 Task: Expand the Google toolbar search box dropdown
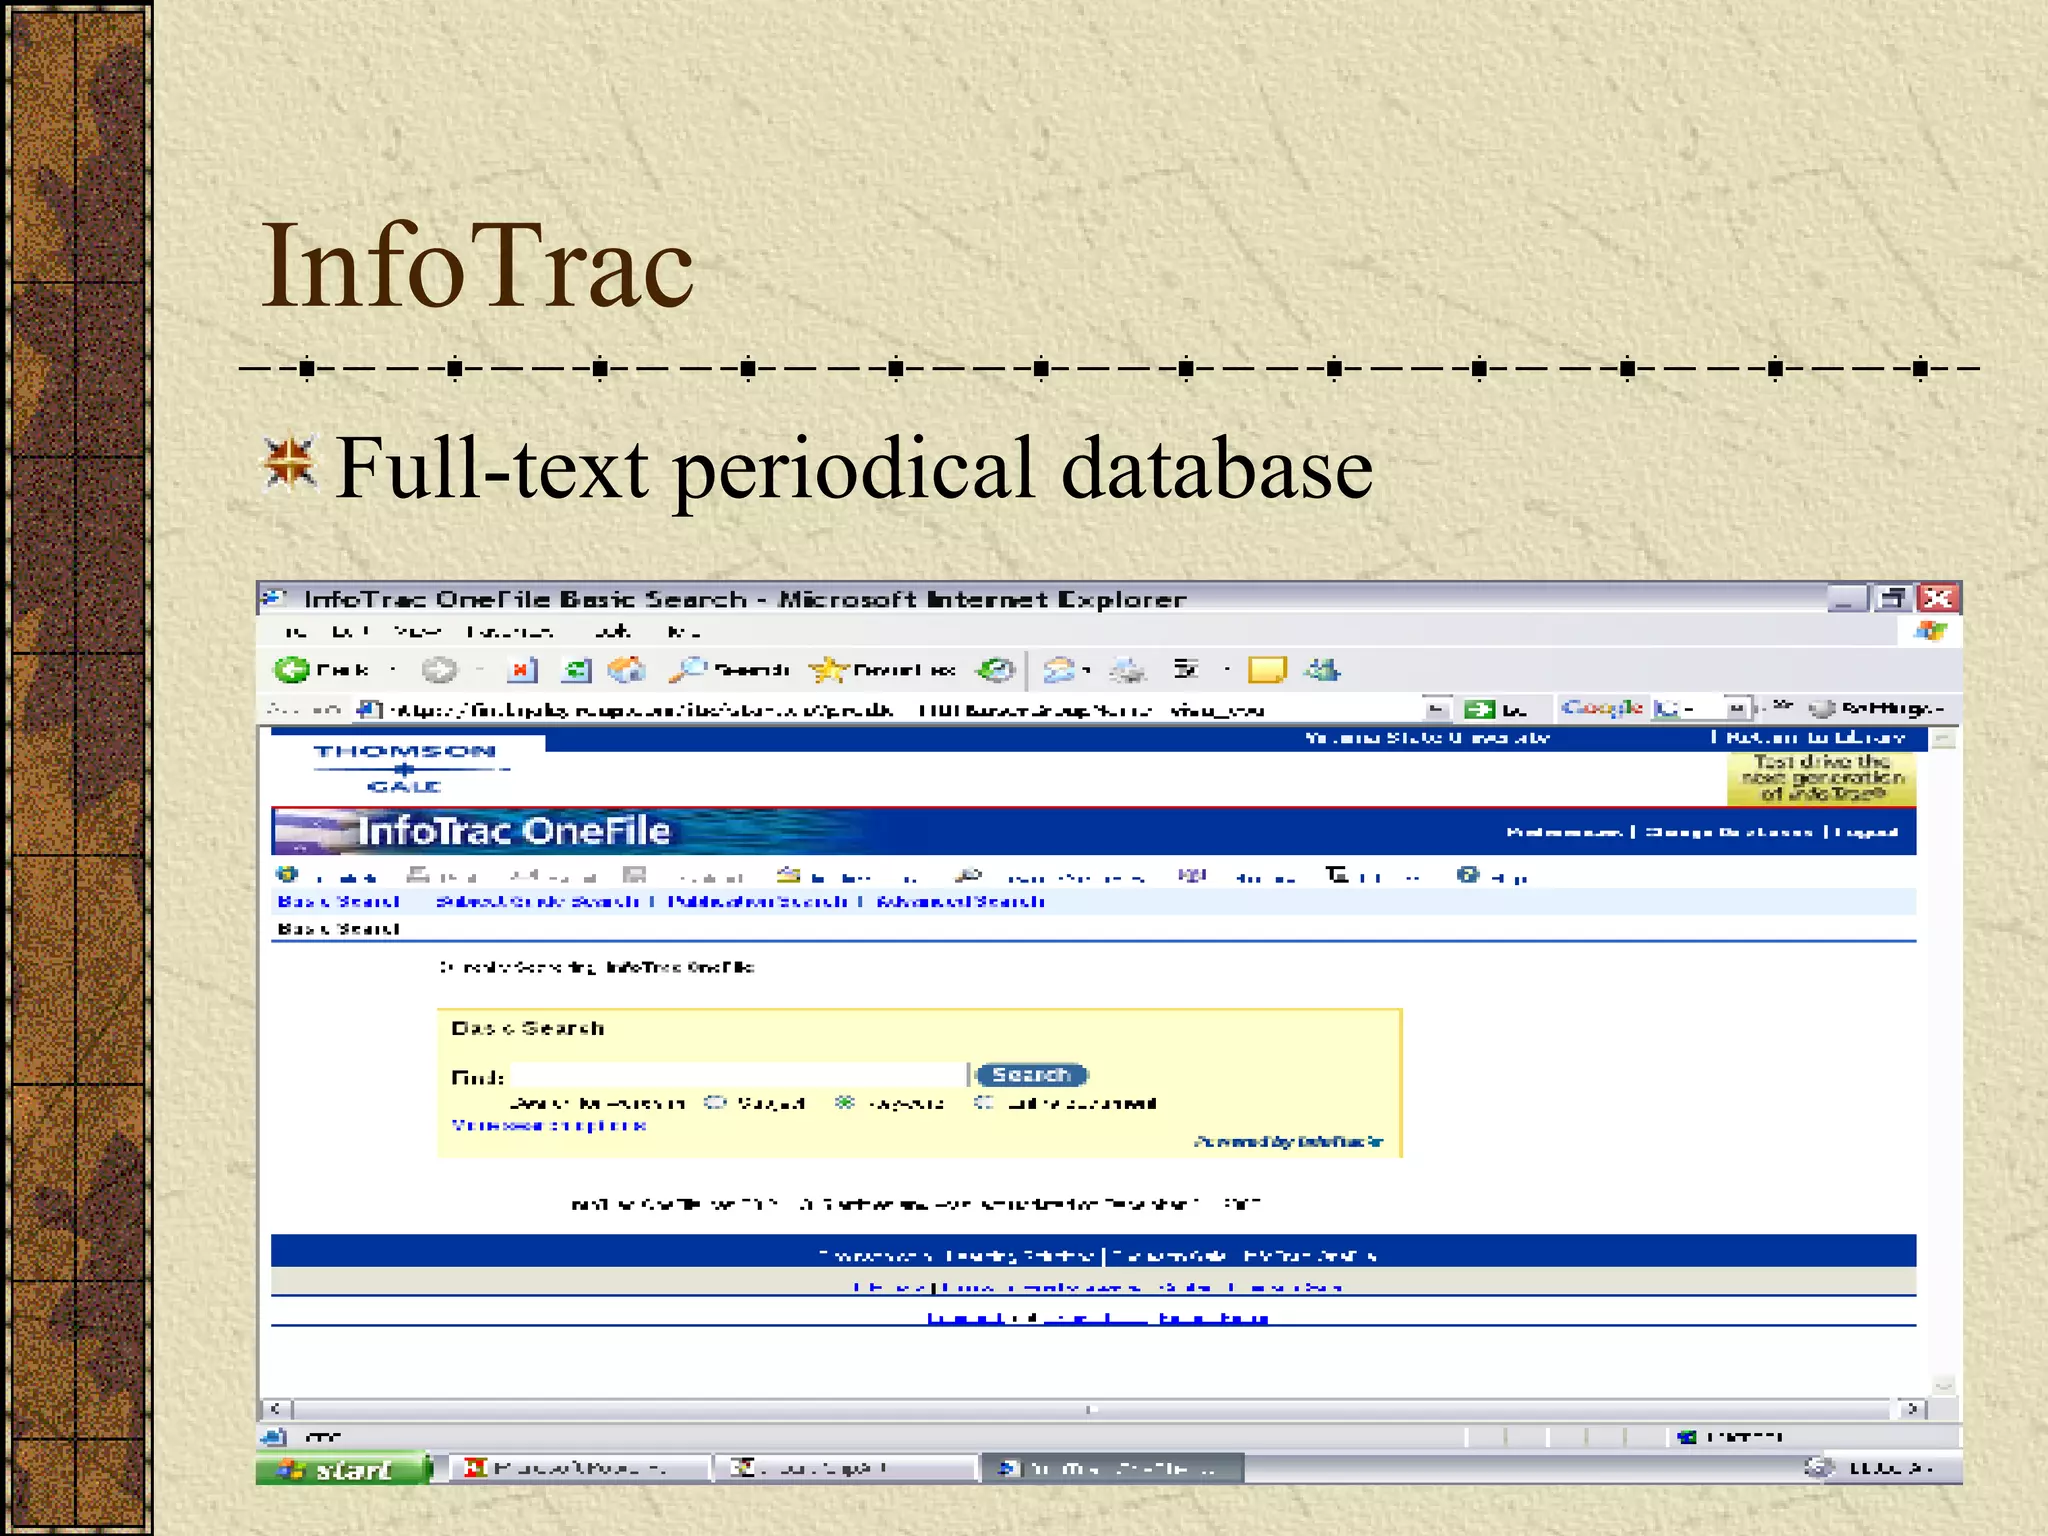[x=1738, y=708]
